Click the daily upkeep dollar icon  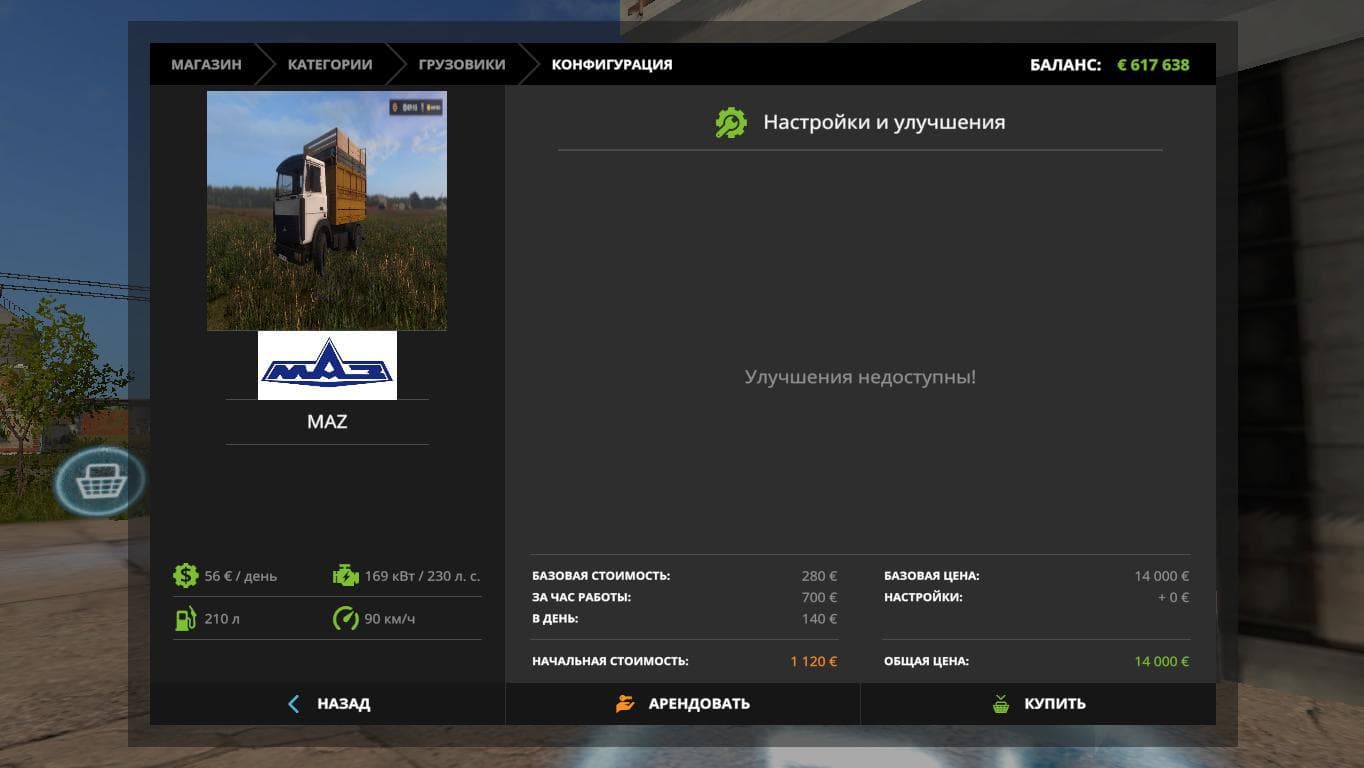pos(185,575)
